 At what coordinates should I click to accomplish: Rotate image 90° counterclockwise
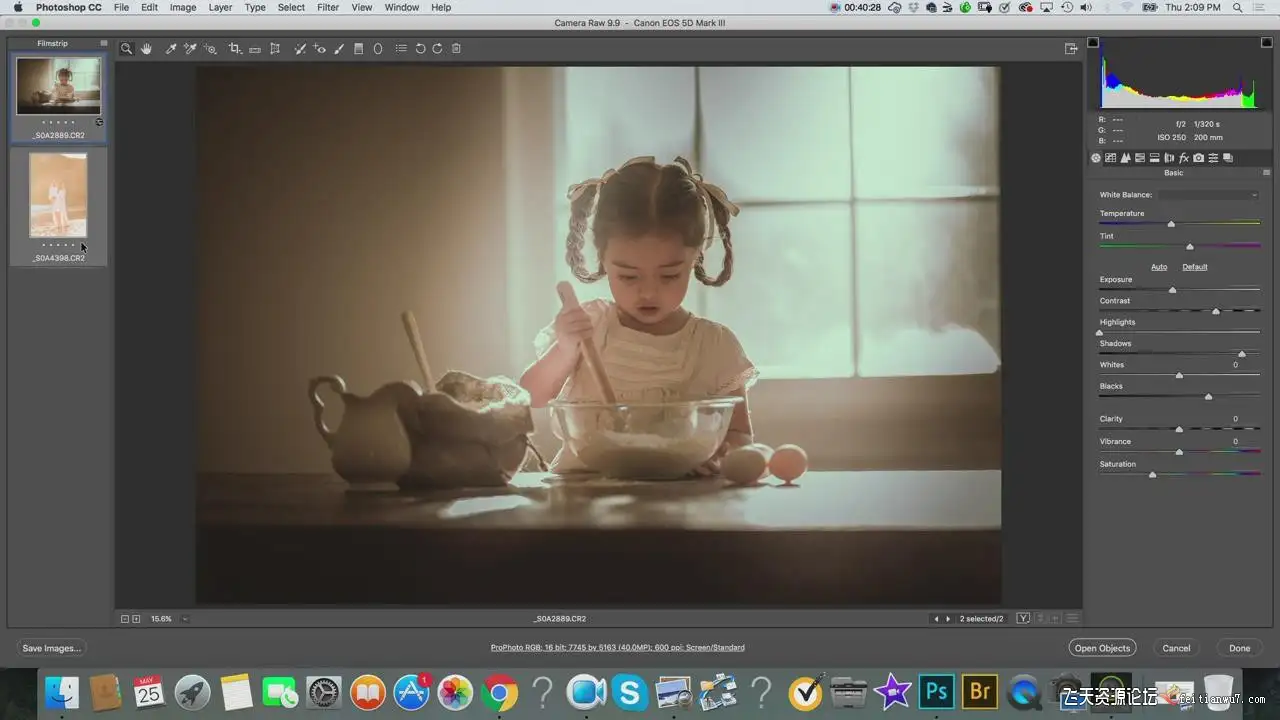click(420, 48)
